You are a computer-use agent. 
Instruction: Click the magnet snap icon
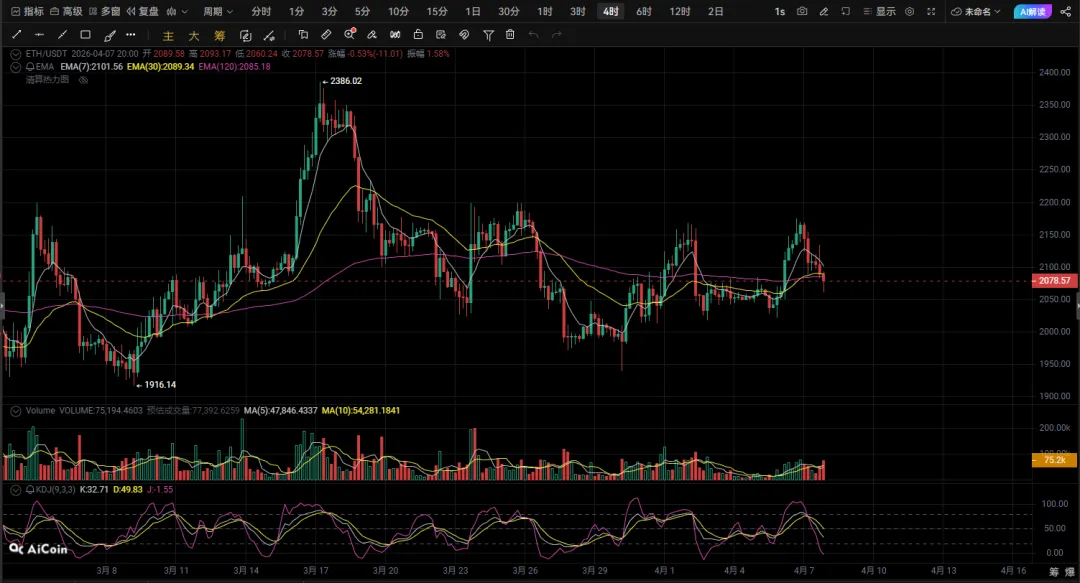click(464, 34)
